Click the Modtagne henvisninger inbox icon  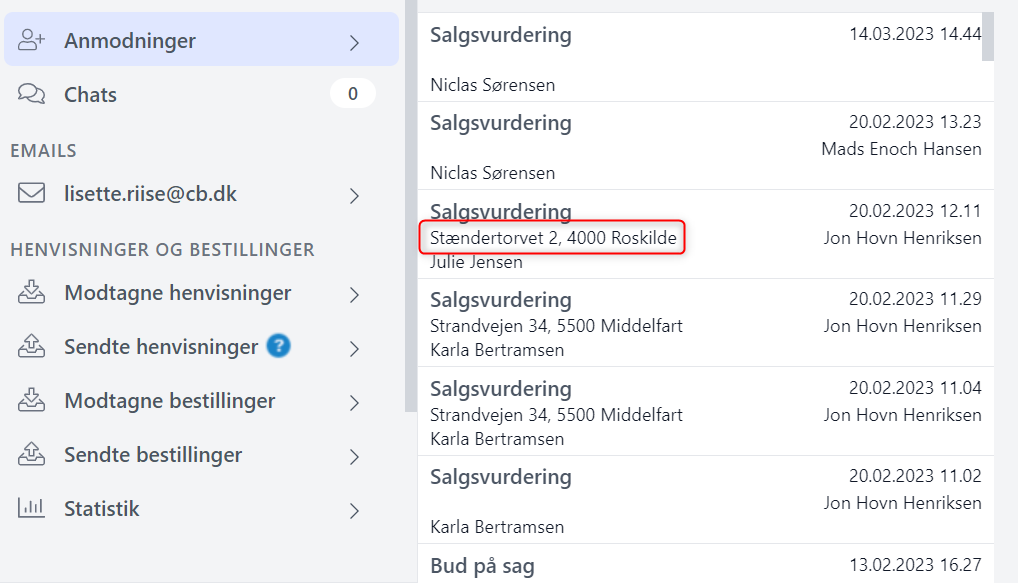[33, 293]
